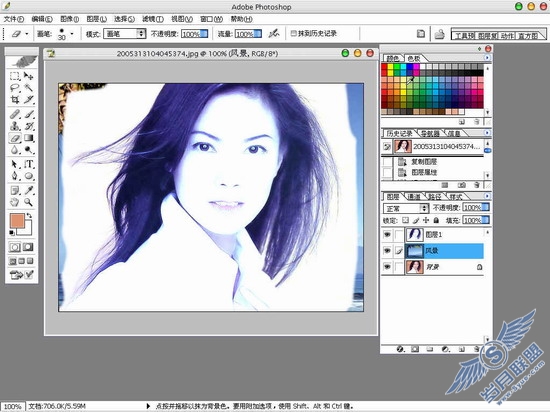Select the Horizontal Type tool
Viewport: 550px width, 412px height.
[x=29, y=164]
